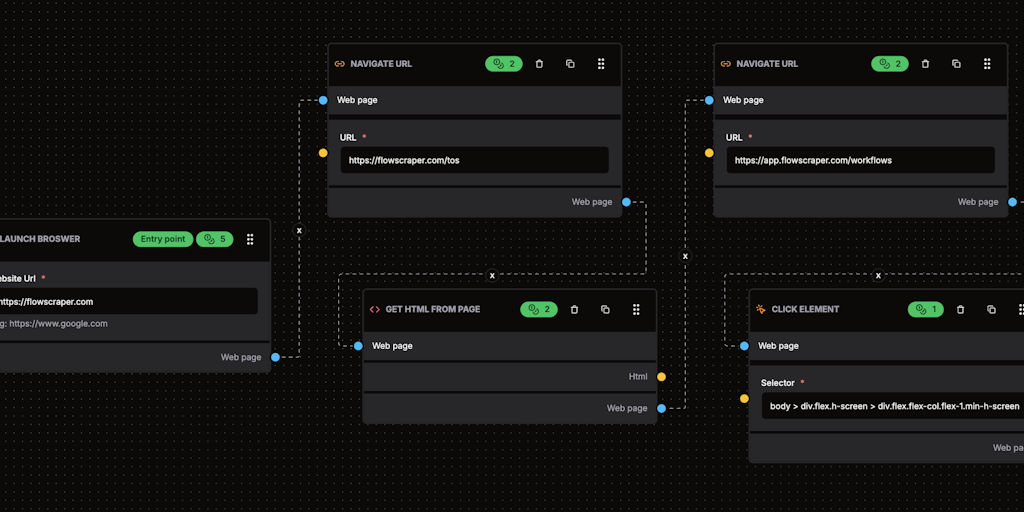Image resolution: width=1024 pixels, height=512 pixels.
Task: Click Web page output handle of the app.flowscraper.com/workflows node
Action: click(1012, 202)
